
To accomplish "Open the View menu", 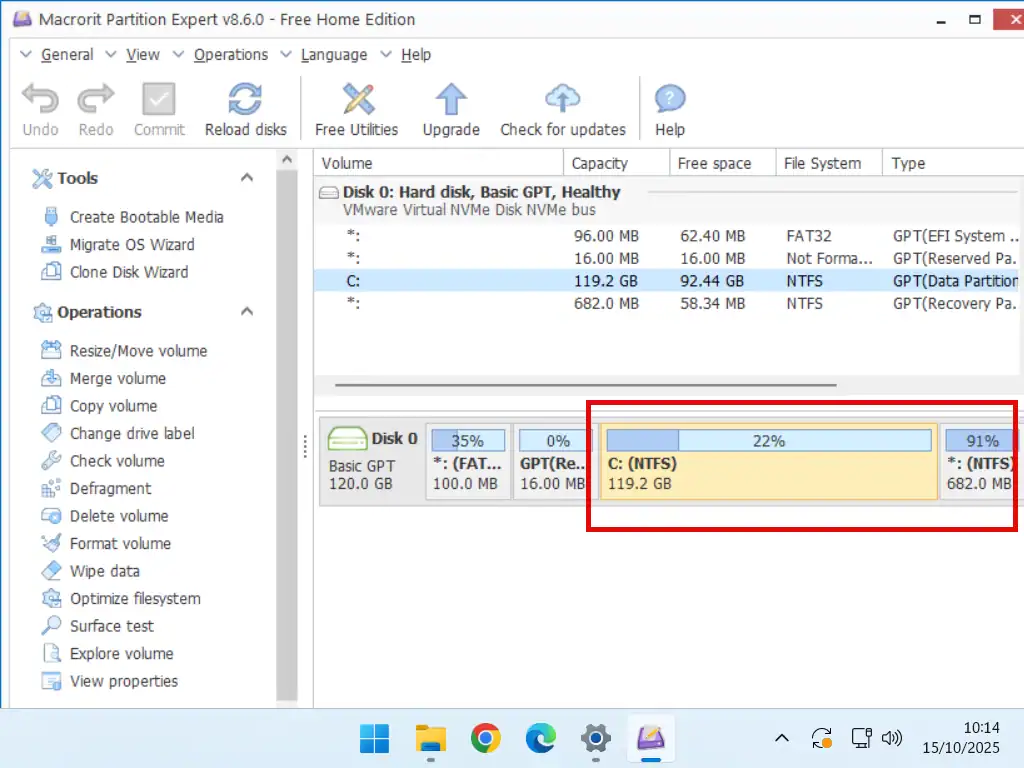I will tap(143, 55).
